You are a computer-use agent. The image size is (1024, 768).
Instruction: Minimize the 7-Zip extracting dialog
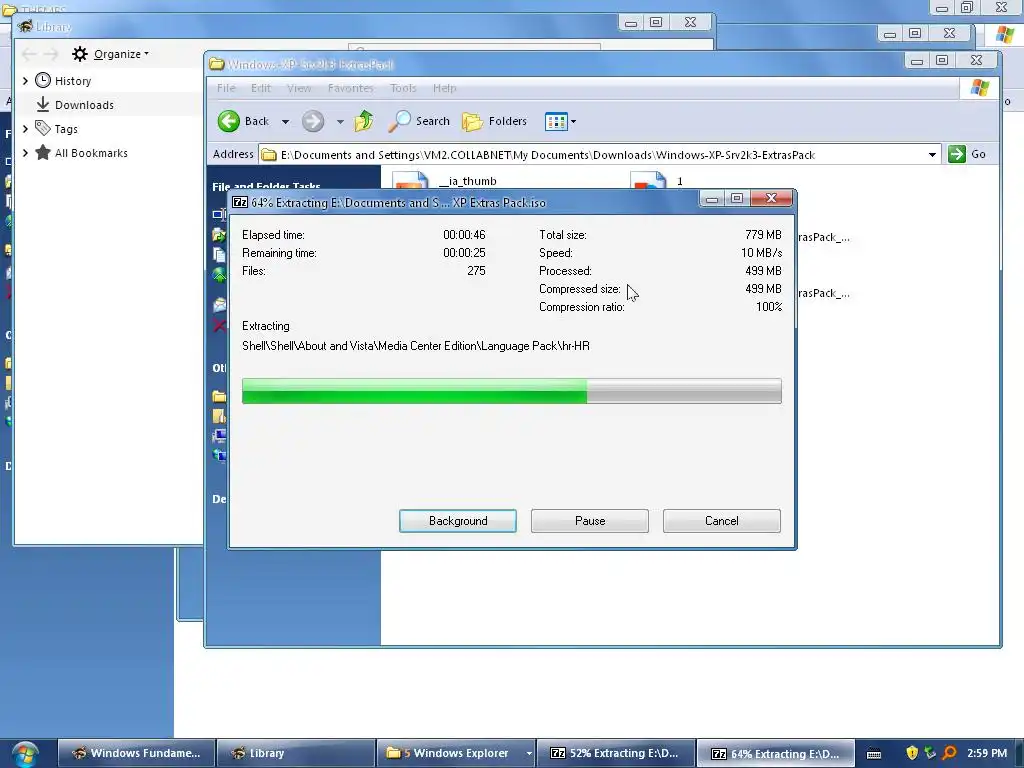pos(712,199)
